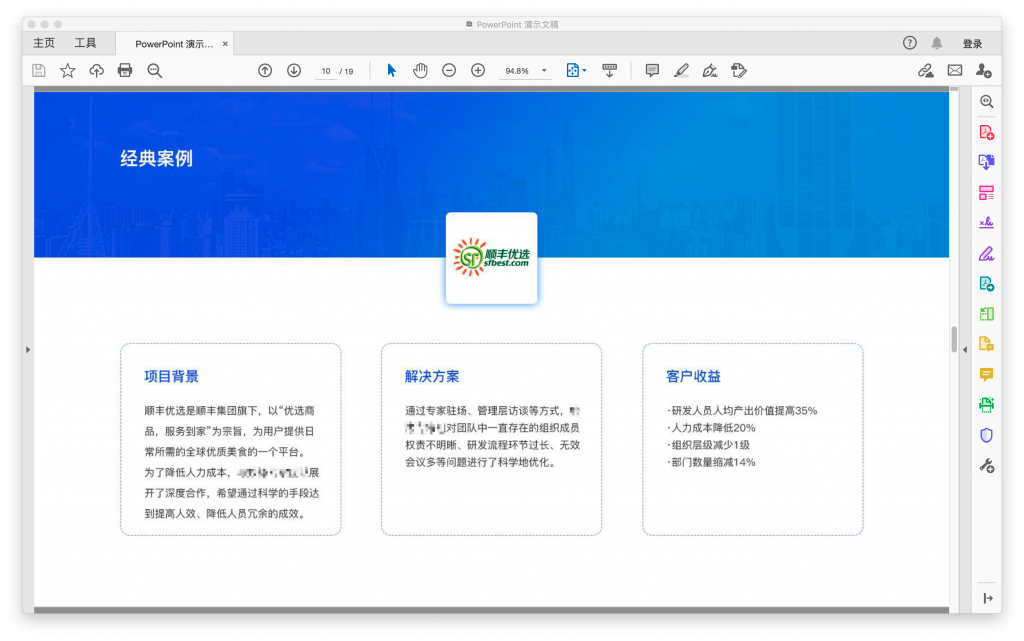Image resolution: width=1024 pixels, height=641 pixels.
Task: Open the Organize Pages sidebar tool
Action: coord(987,193)
